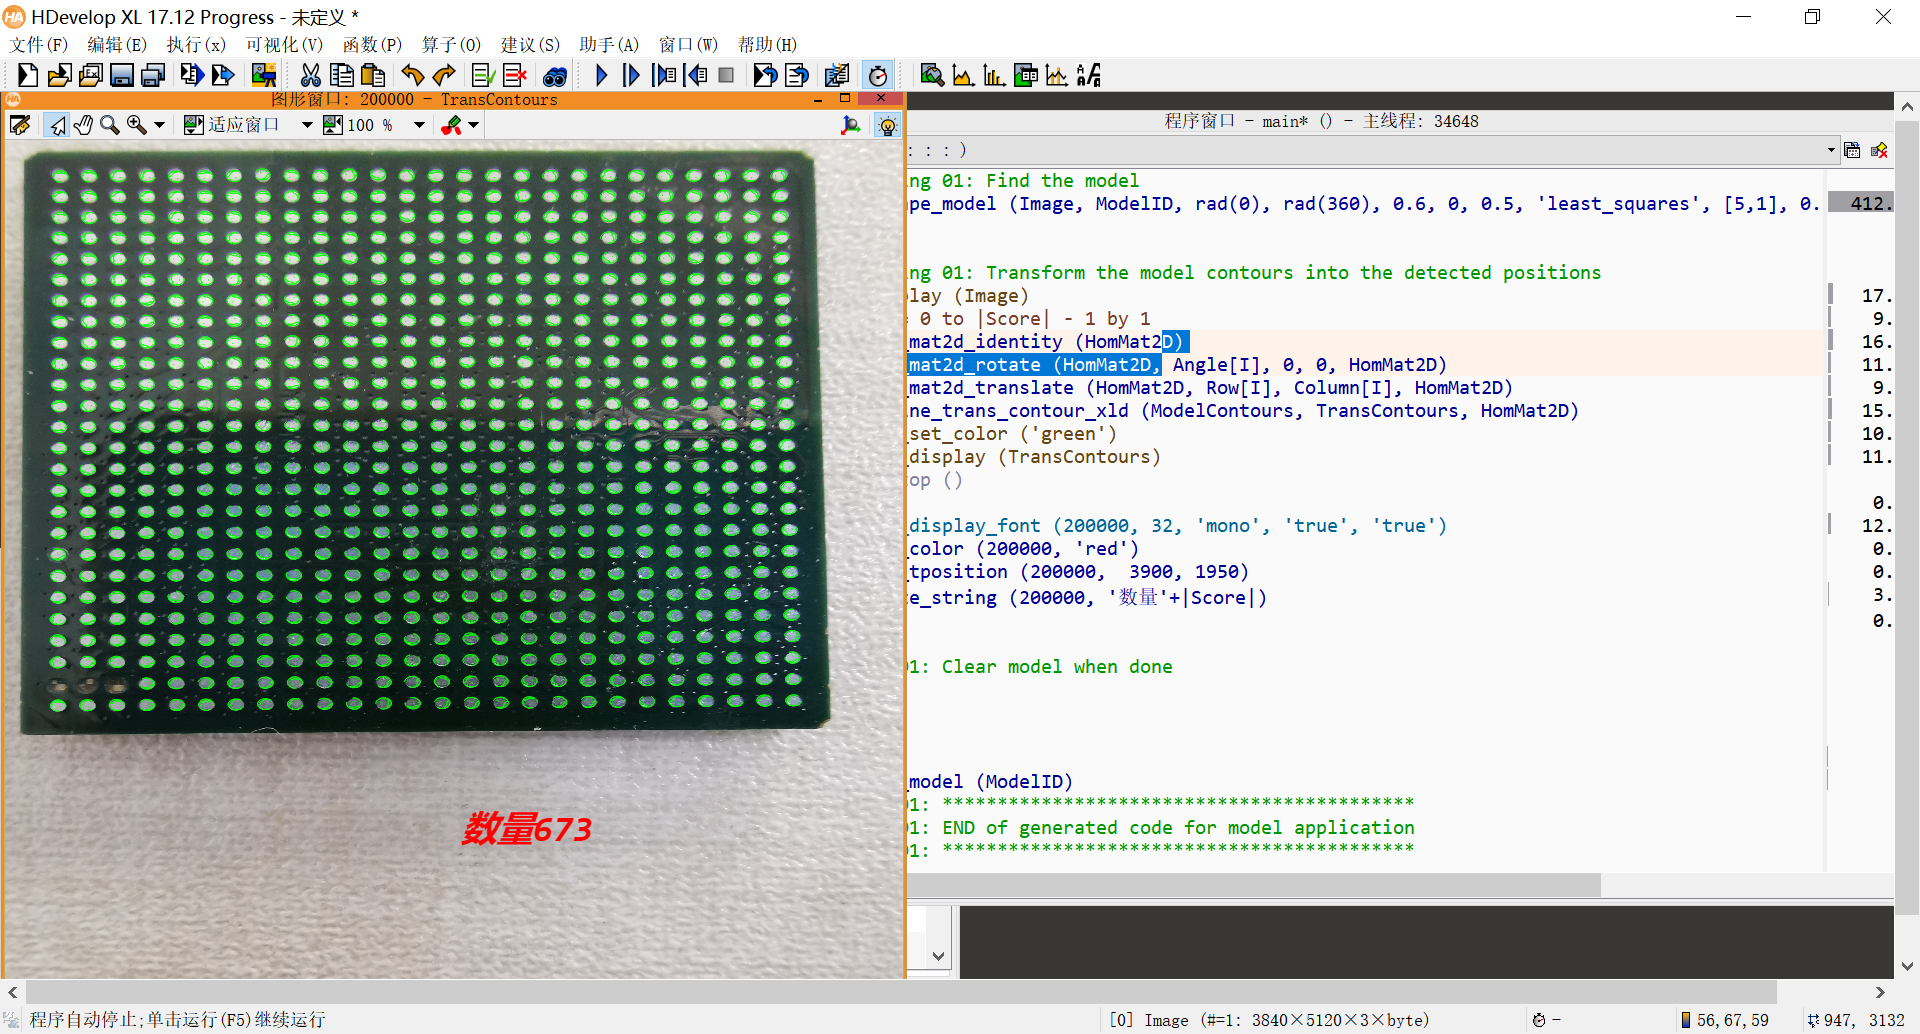Open the binoculars find/replace tool
This screenshot has height=1034, width=1920.
point(555,75)
